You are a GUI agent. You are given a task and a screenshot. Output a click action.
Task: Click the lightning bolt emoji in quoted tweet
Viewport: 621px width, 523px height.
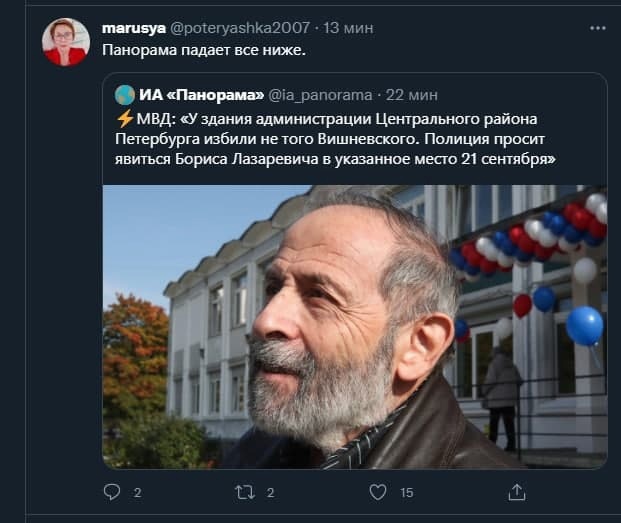click(125, 119)
